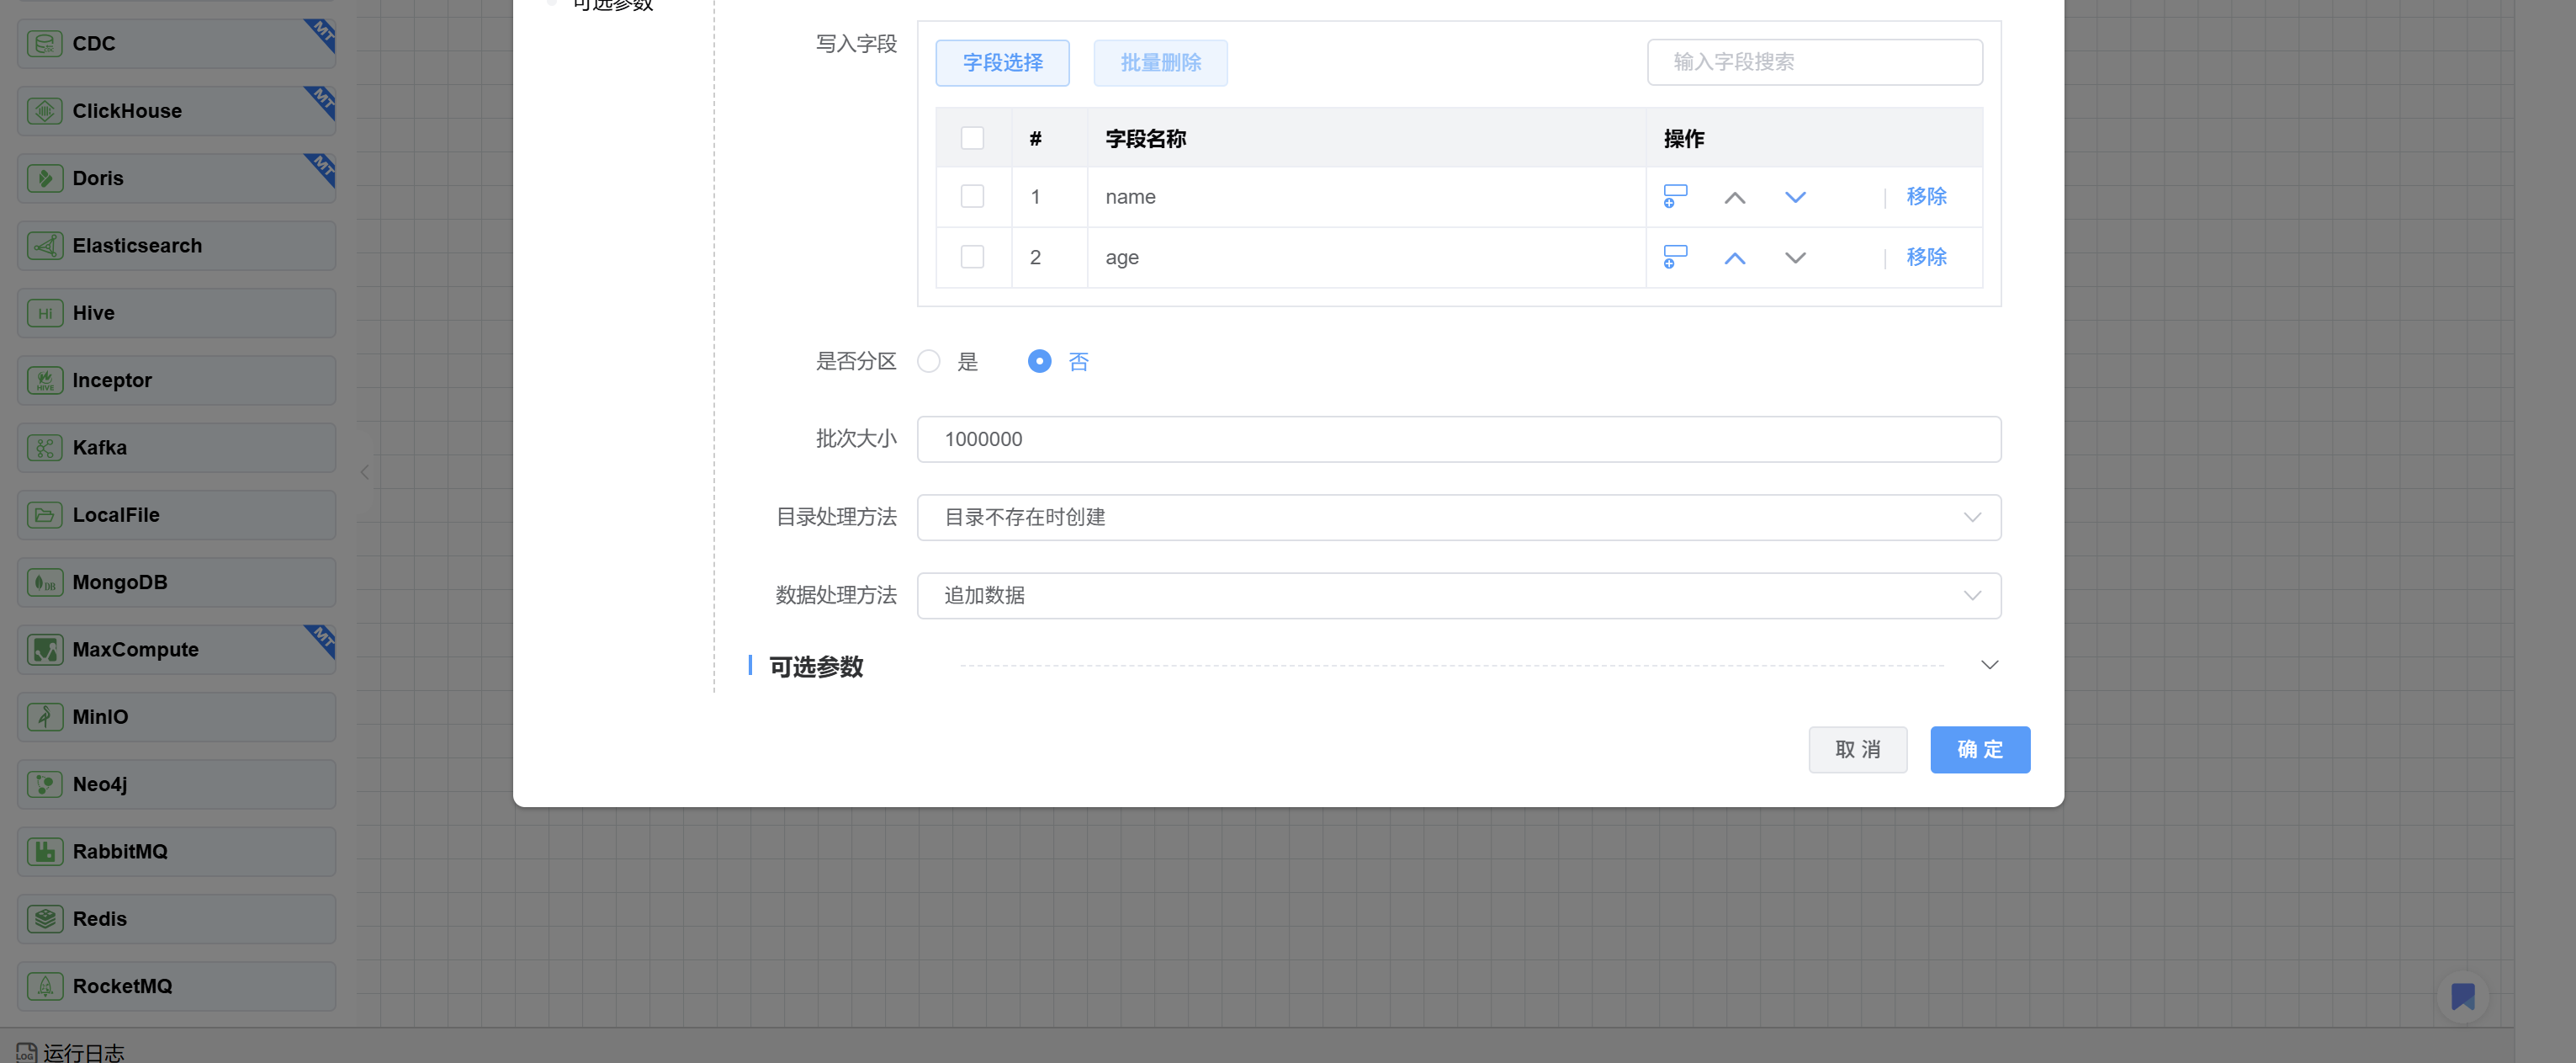Select the 是 partition radio option
2576x1063 pixels.
(929, 361)
